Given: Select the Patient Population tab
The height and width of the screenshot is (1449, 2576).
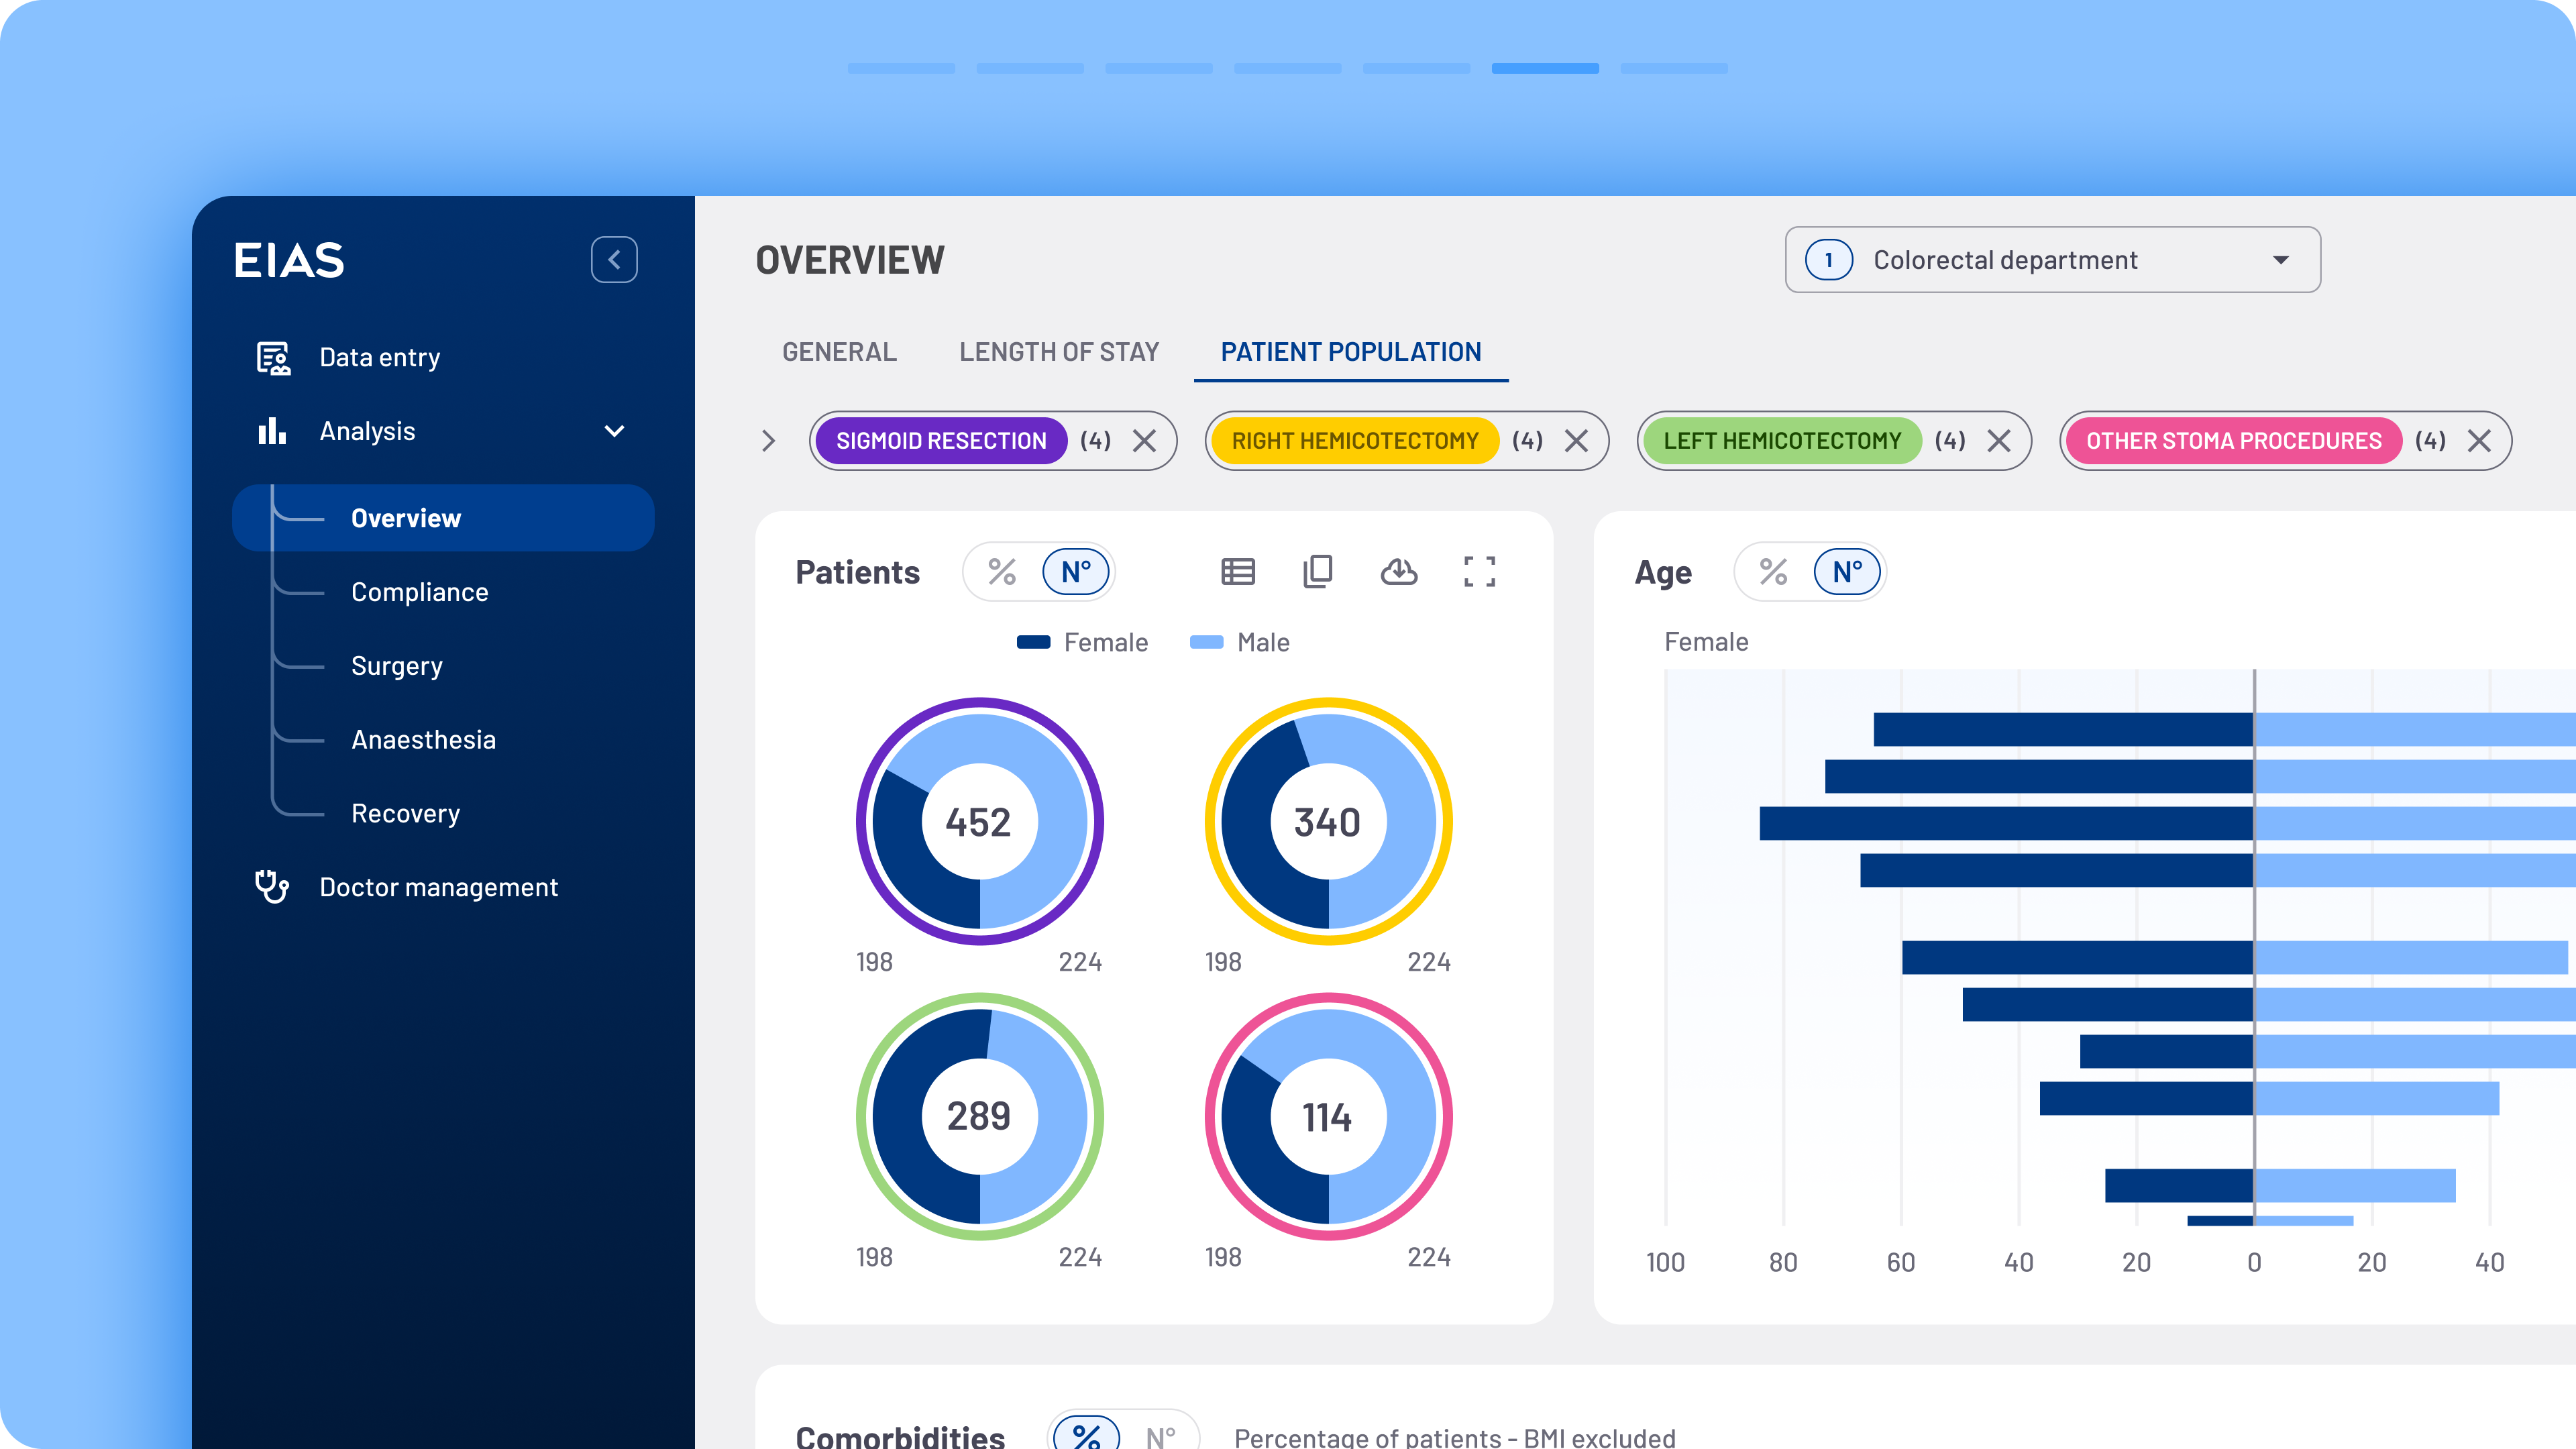Looking at the screenshot, I should [1351, 352].
